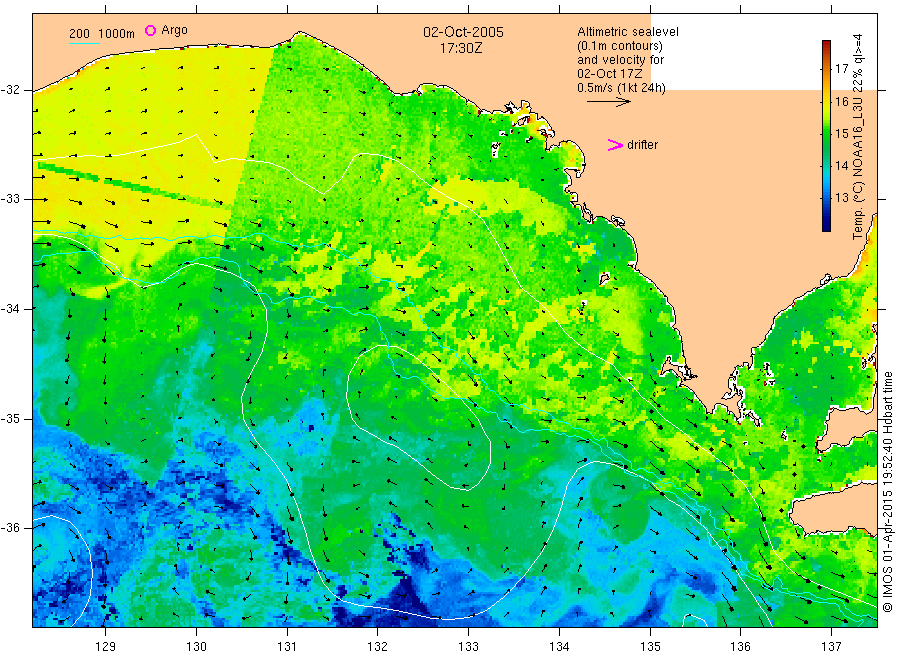Click the latitude label -35
Image resolution: width=900 pixels, height=660 pixels.
click(x=10, y=418)
